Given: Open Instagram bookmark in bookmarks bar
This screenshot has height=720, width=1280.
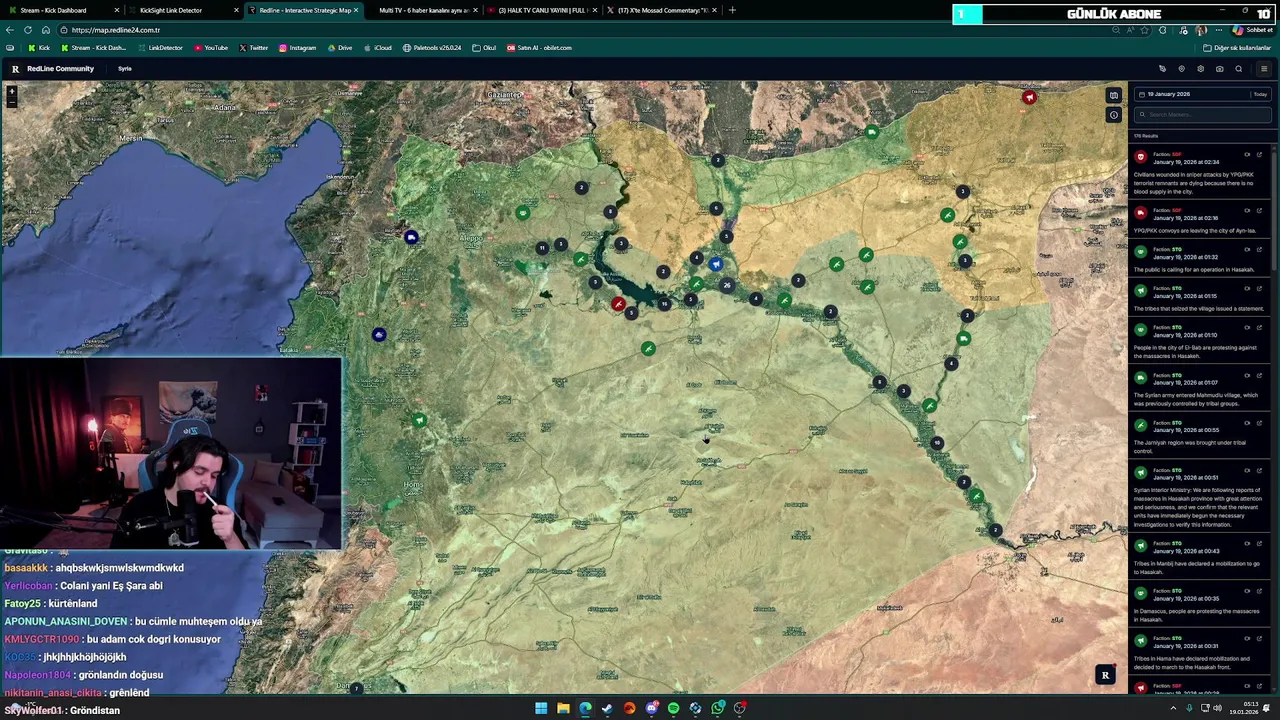Looking at the screenshot, I should point(297,48).
